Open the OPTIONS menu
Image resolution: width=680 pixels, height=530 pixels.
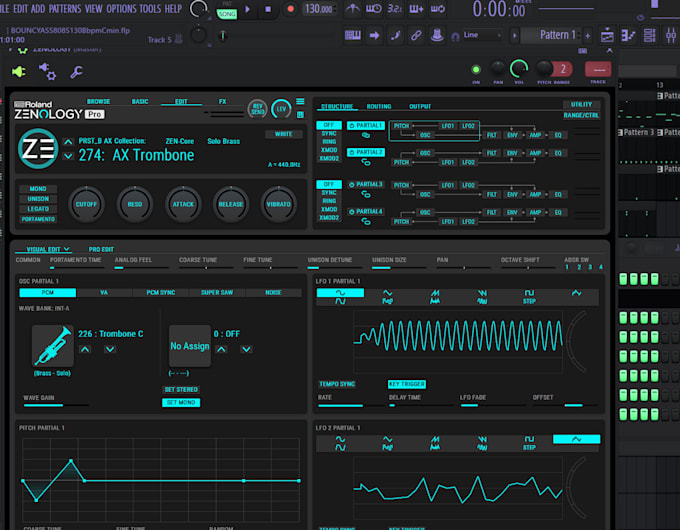(x=121, y=9)
